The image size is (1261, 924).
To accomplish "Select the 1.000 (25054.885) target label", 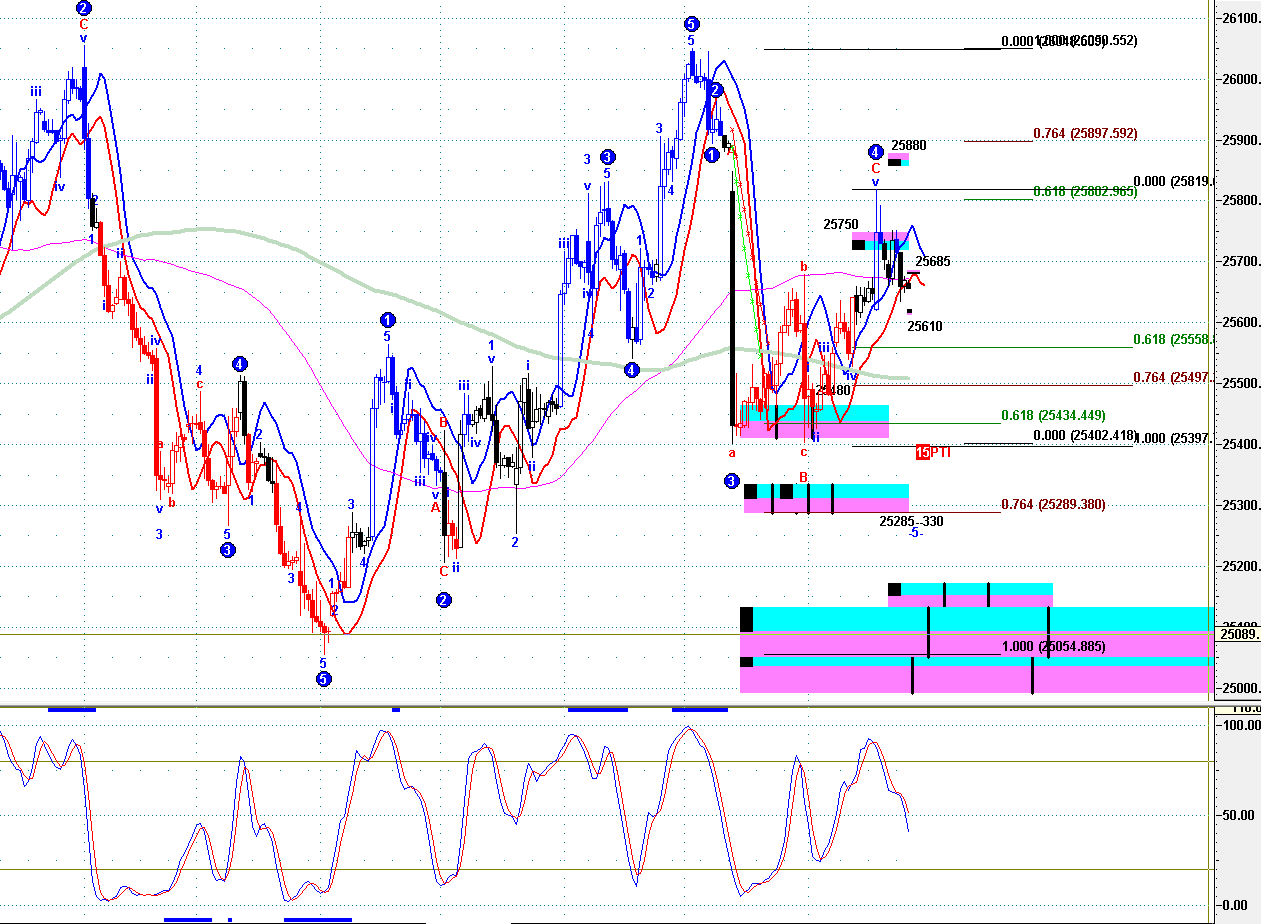I will (1053, 646).
